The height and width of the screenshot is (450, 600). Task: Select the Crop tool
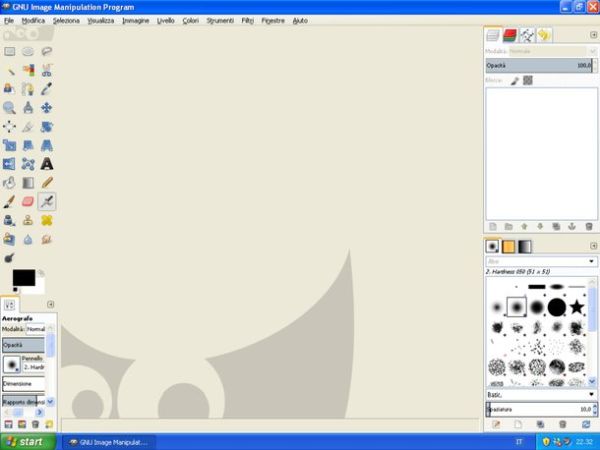coord(28,127)
